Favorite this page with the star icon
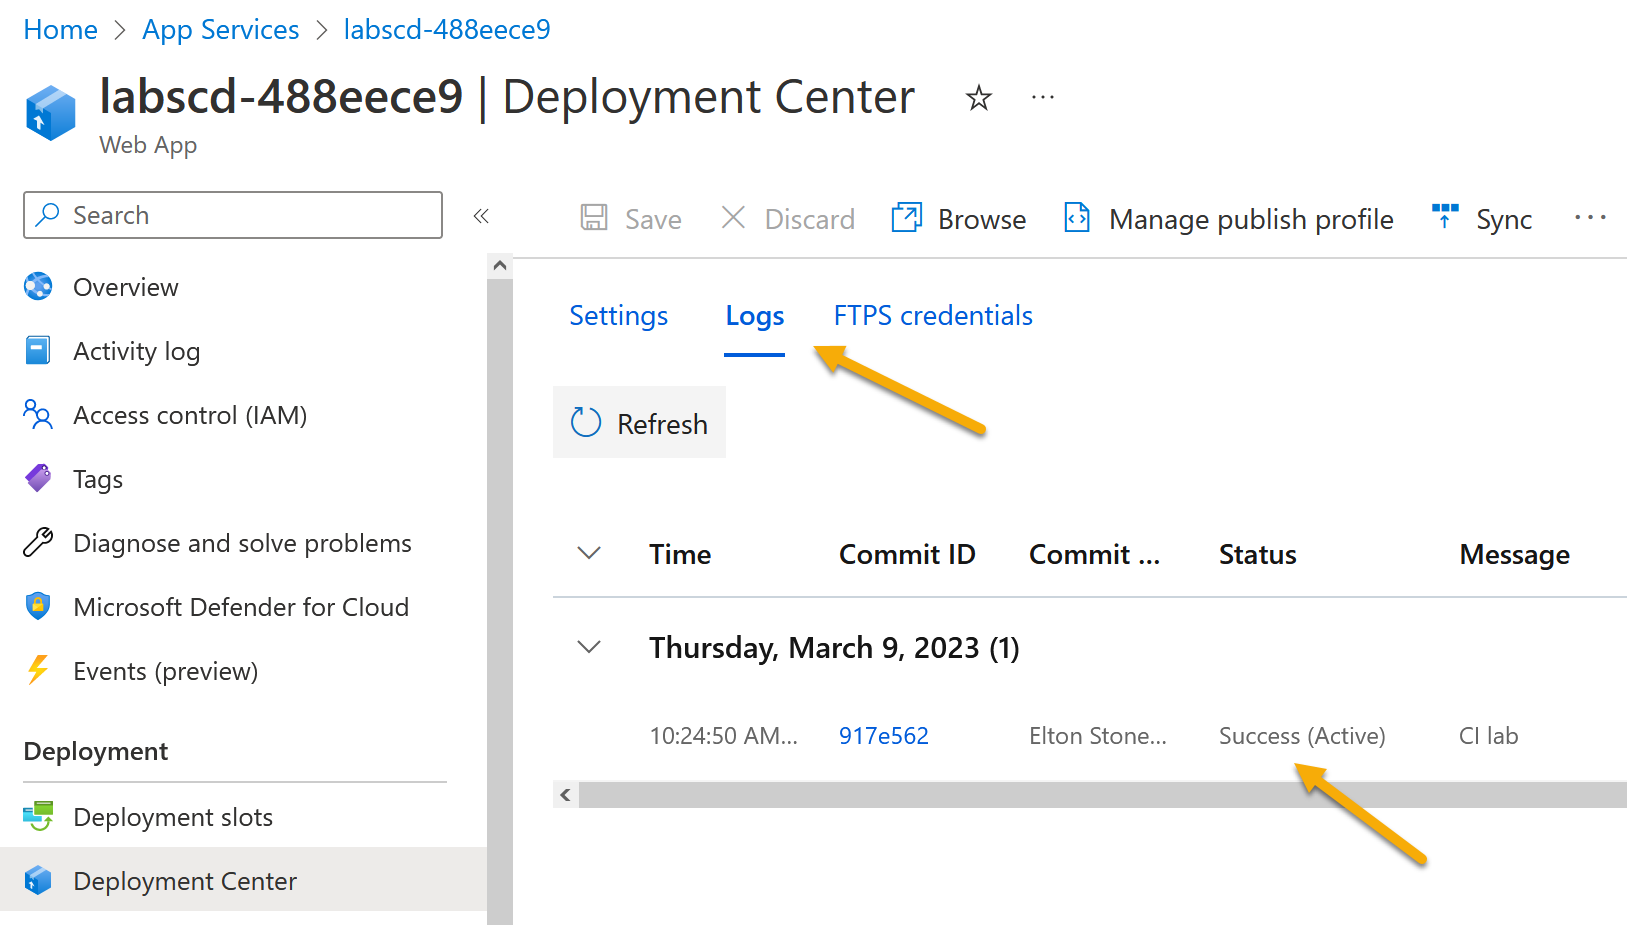This screenshot has height=925, width=1627. click(x=978, y=98)
